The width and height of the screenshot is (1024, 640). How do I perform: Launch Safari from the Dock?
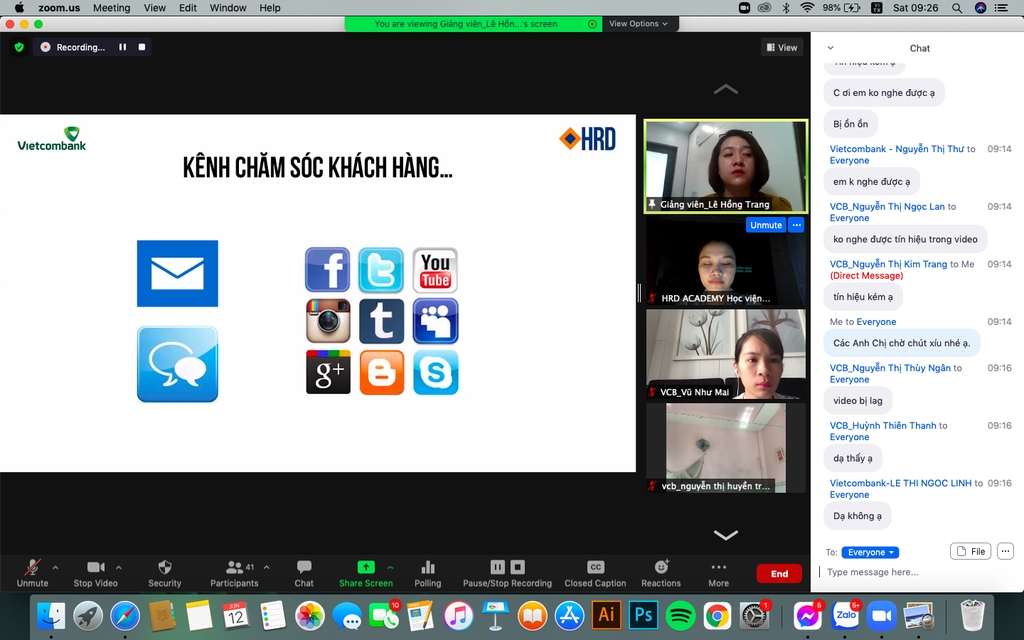[x=125, y=616]
